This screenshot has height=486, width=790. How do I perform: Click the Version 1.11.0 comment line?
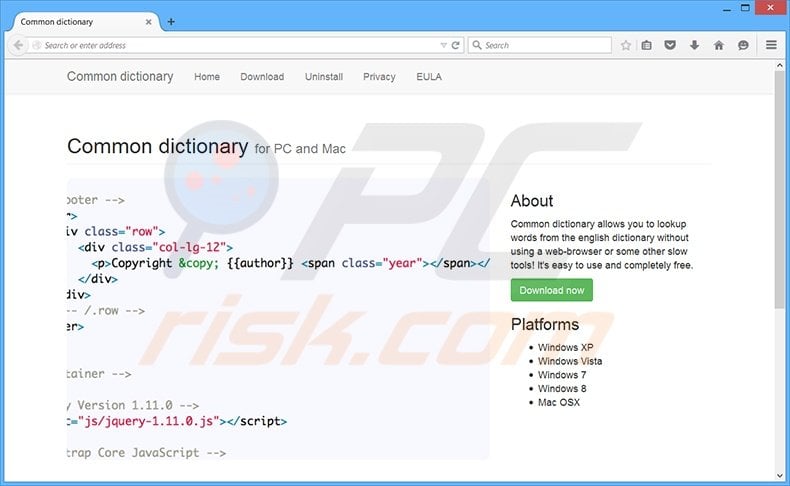coord(133,405)
